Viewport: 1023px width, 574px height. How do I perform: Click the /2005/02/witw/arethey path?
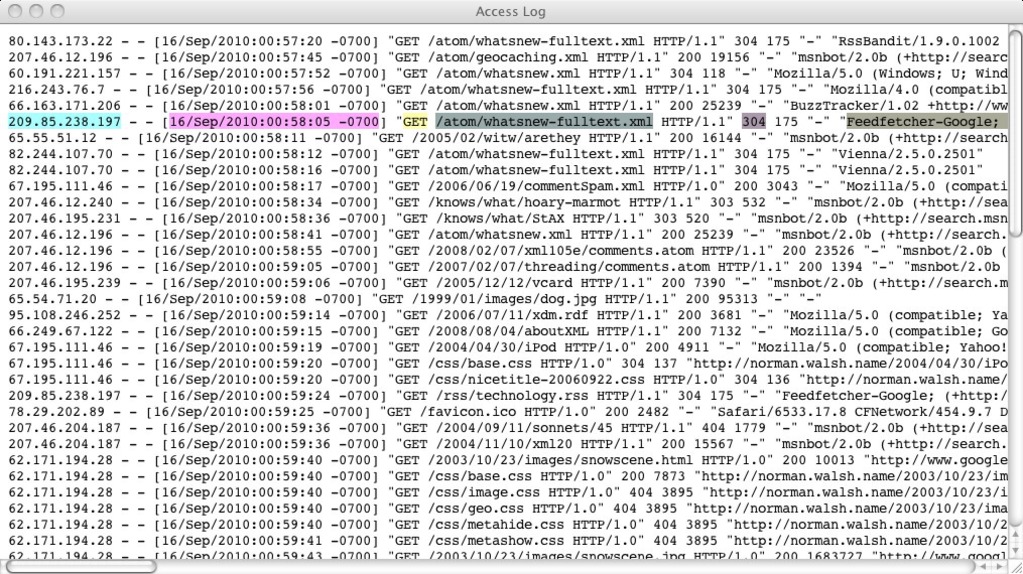click(496, 138)
